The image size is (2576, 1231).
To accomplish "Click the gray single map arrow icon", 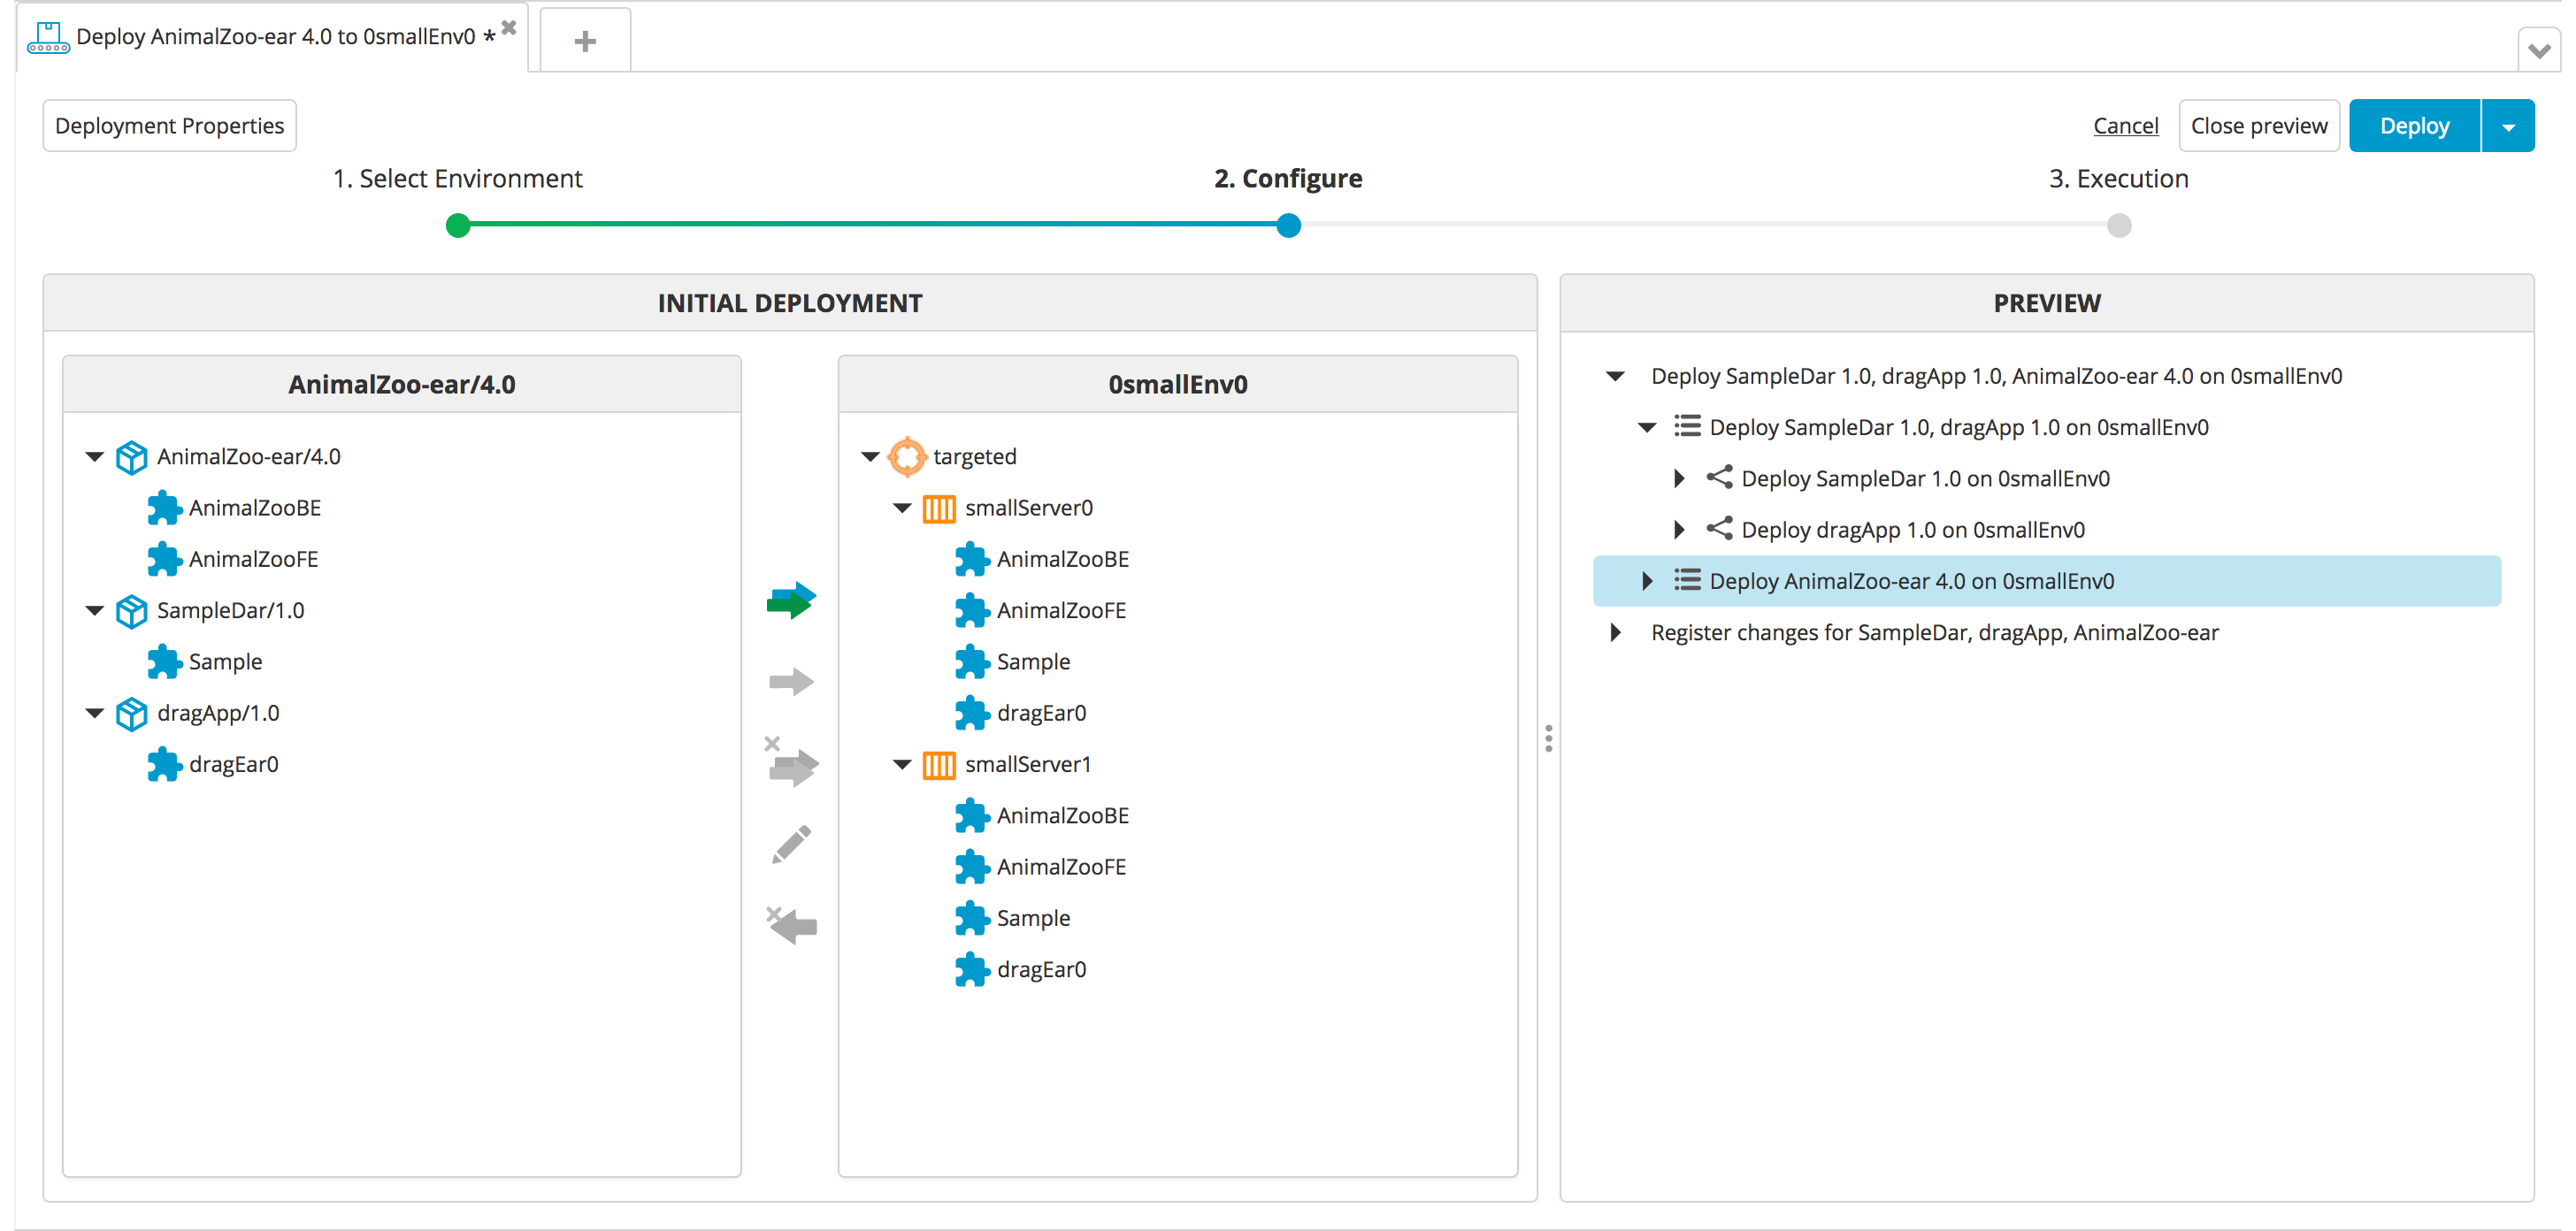I will [x=791, y=682].
